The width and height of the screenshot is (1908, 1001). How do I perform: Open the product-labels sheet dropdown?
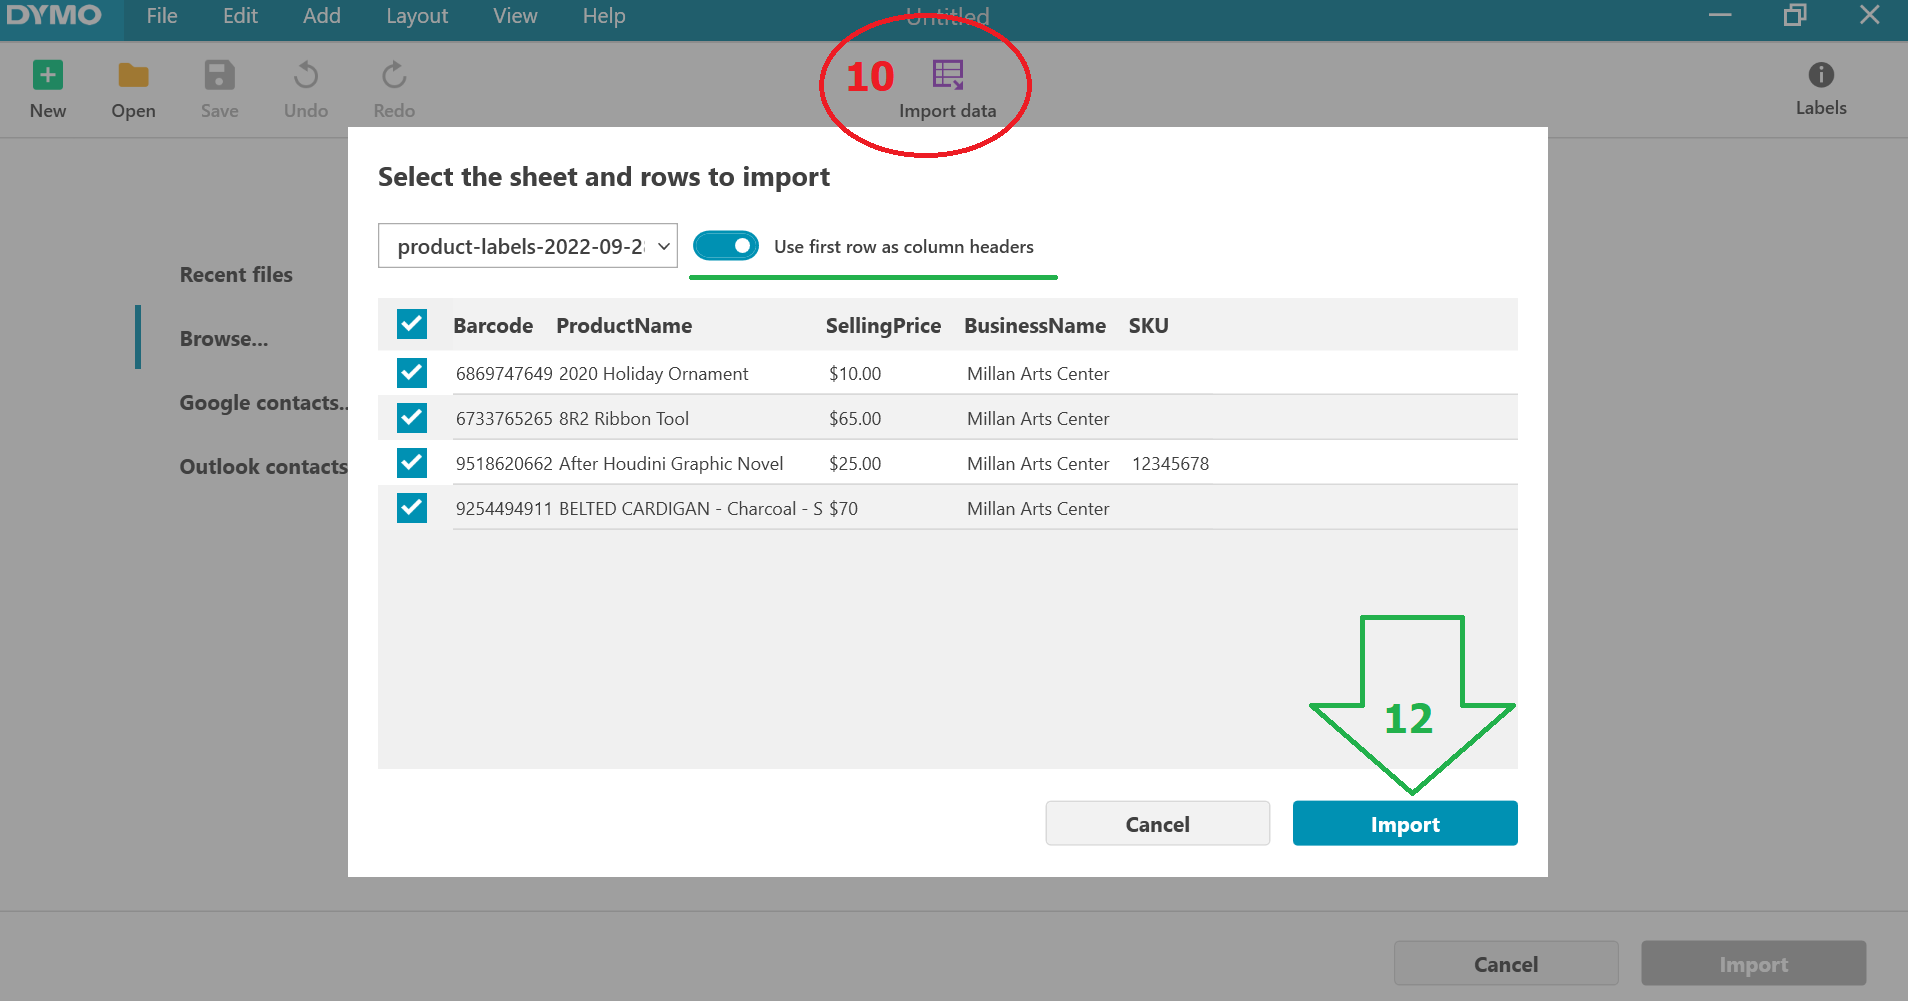pyautogui.click(x=527, y=246)
